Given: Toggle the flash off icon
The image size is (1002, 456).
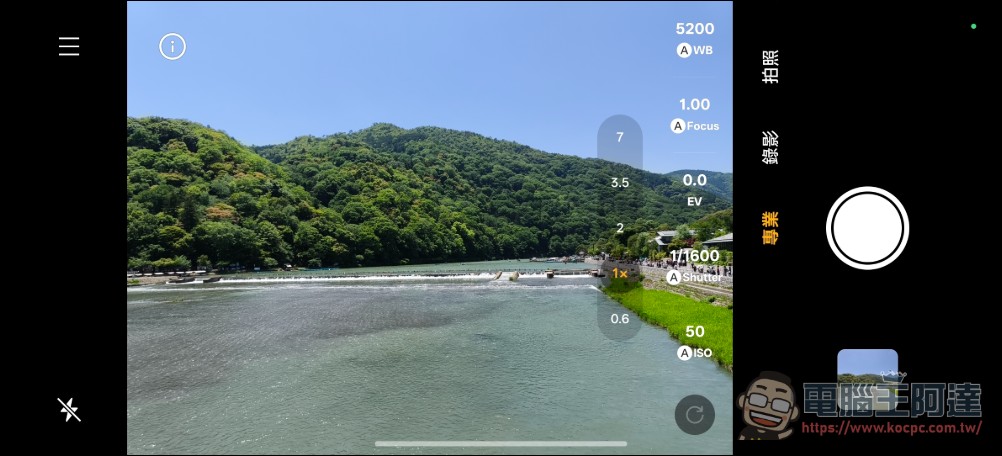Looking at the screenshot, I should (x=69, y=409).
